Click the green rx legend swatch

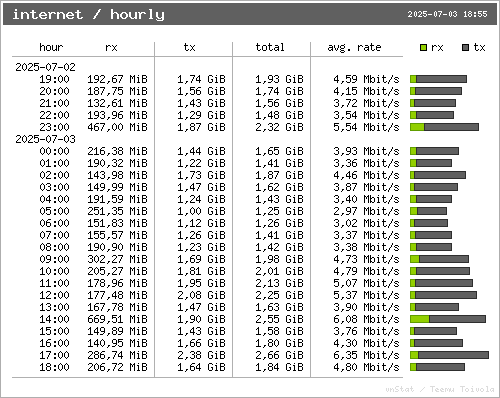click(x=423, y=48)
